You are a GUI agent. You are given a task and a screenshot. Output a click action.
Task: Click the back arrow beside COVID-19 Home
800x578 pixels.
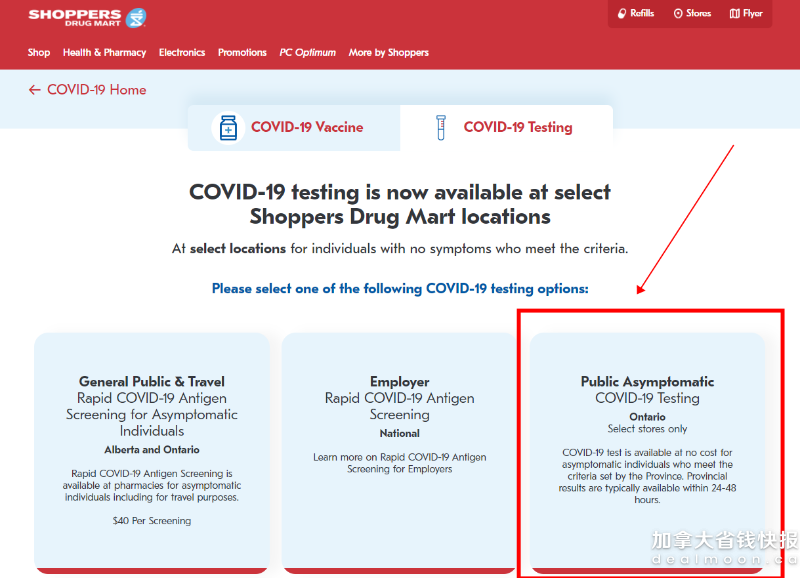(34, 90)
